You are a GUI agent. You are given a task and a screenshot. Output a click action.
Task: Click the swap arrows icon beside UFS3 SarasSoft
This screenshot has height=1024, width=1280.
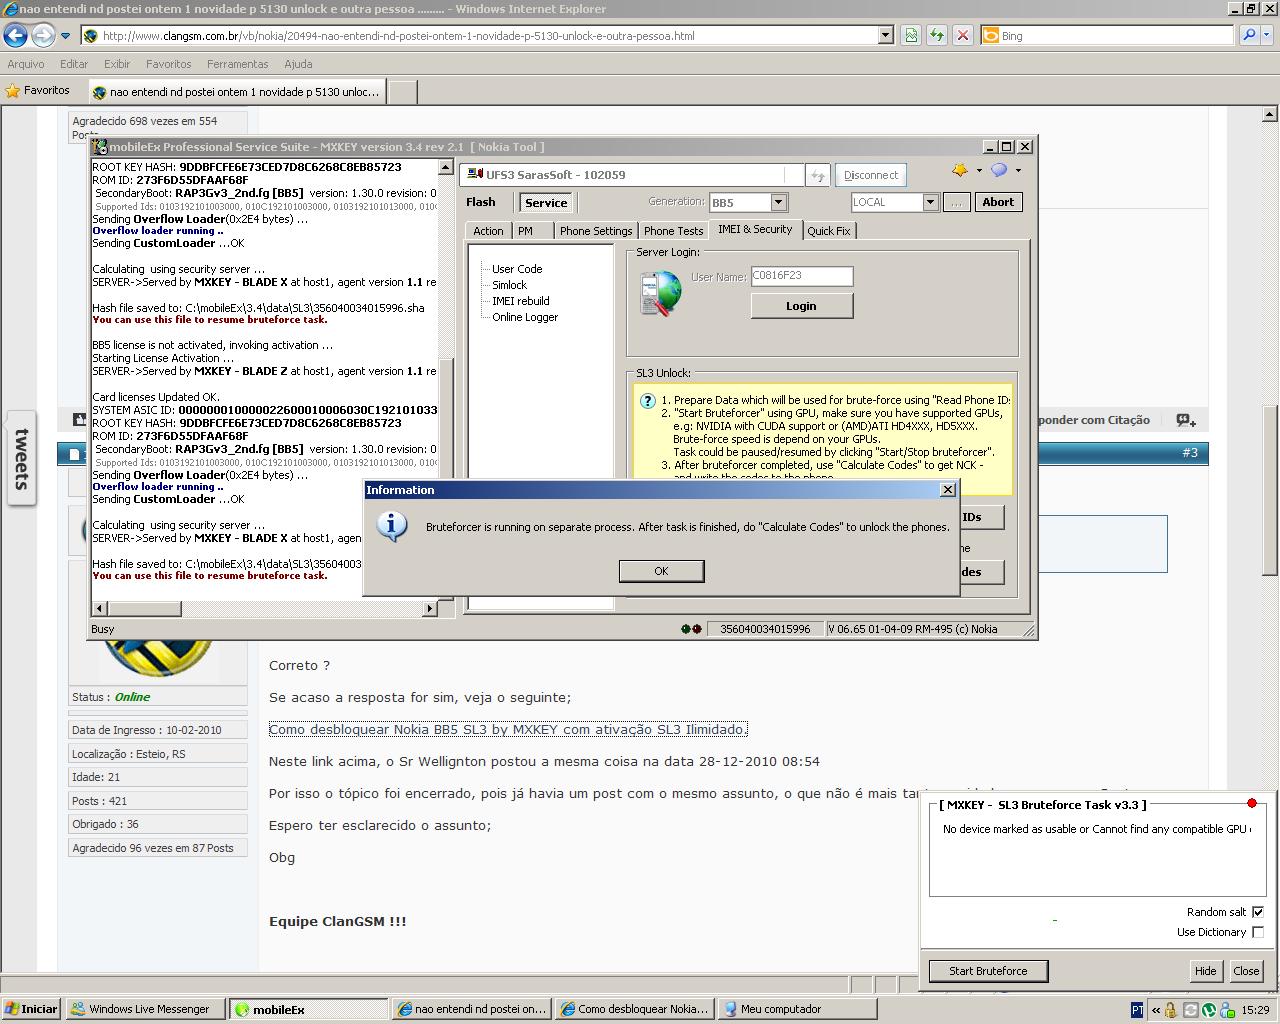coord(818,175)
